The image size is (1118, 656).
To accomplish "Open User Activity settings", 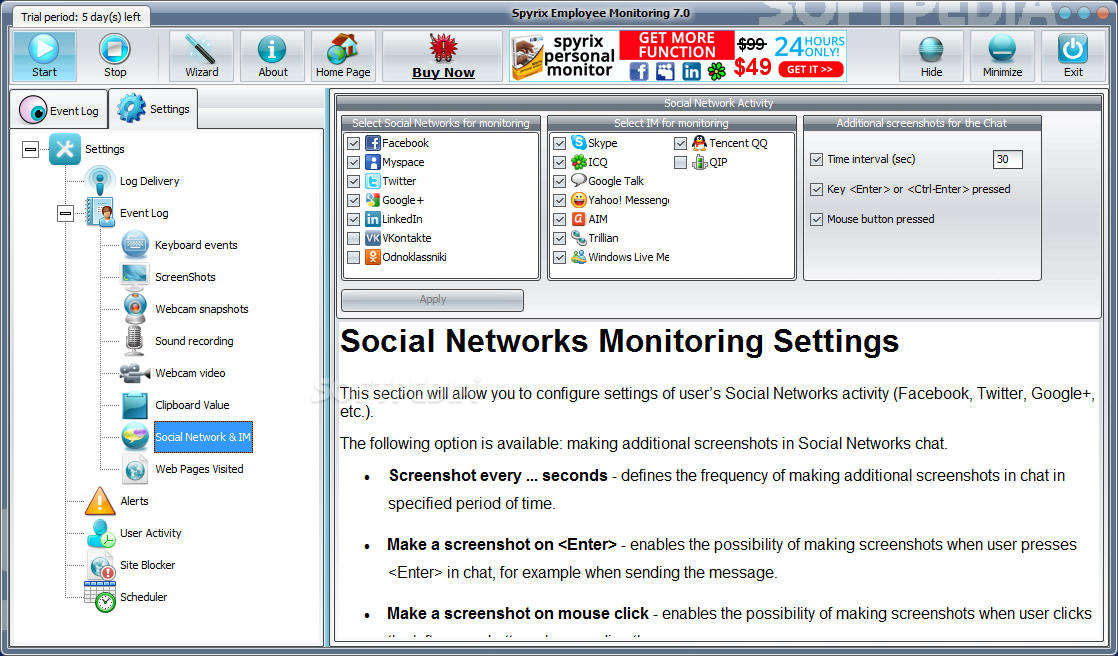I will pos(150,533).
